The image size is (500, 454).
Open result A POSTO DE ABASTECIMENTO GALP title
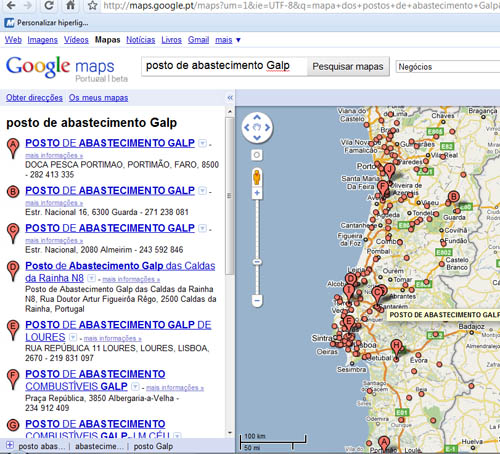click(x=110, y=143)
